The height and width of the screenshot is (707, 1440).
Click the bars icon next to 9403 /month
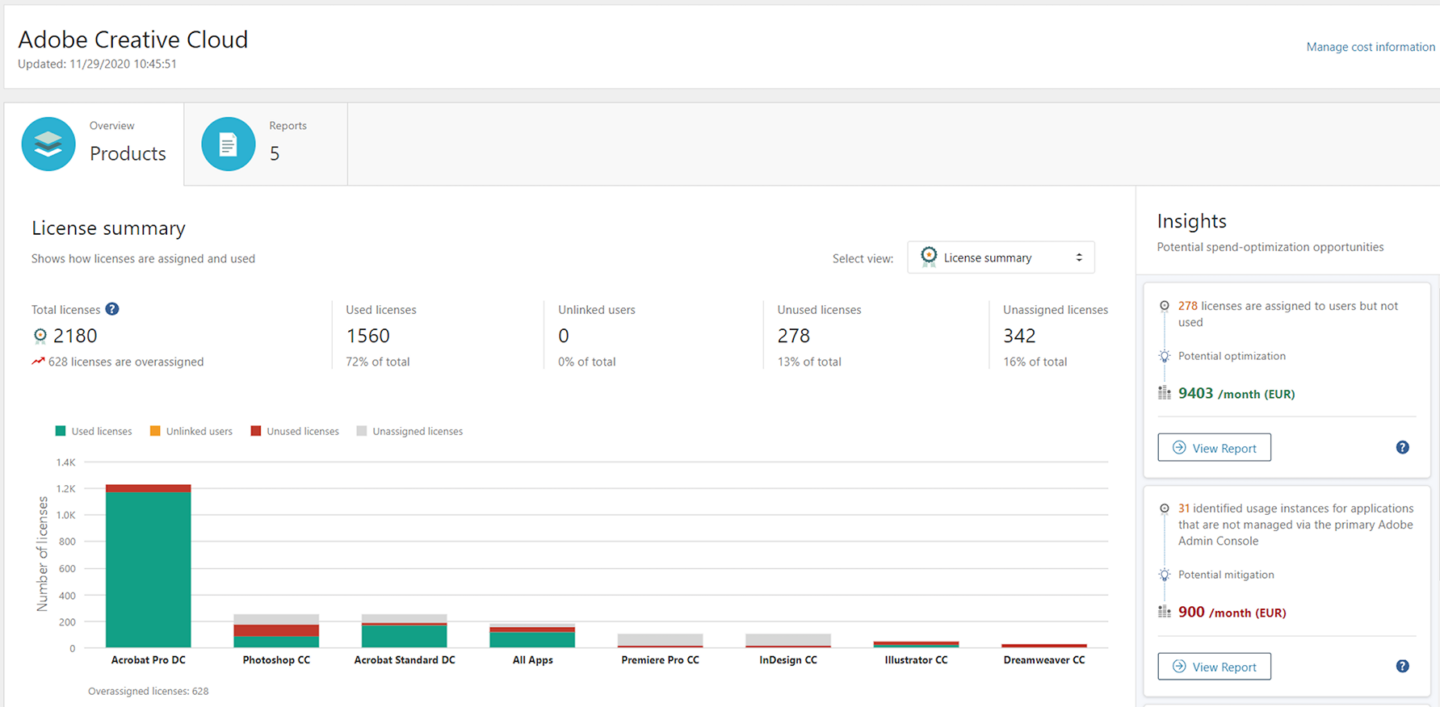pyautogui.click(x=1164, y=393)
